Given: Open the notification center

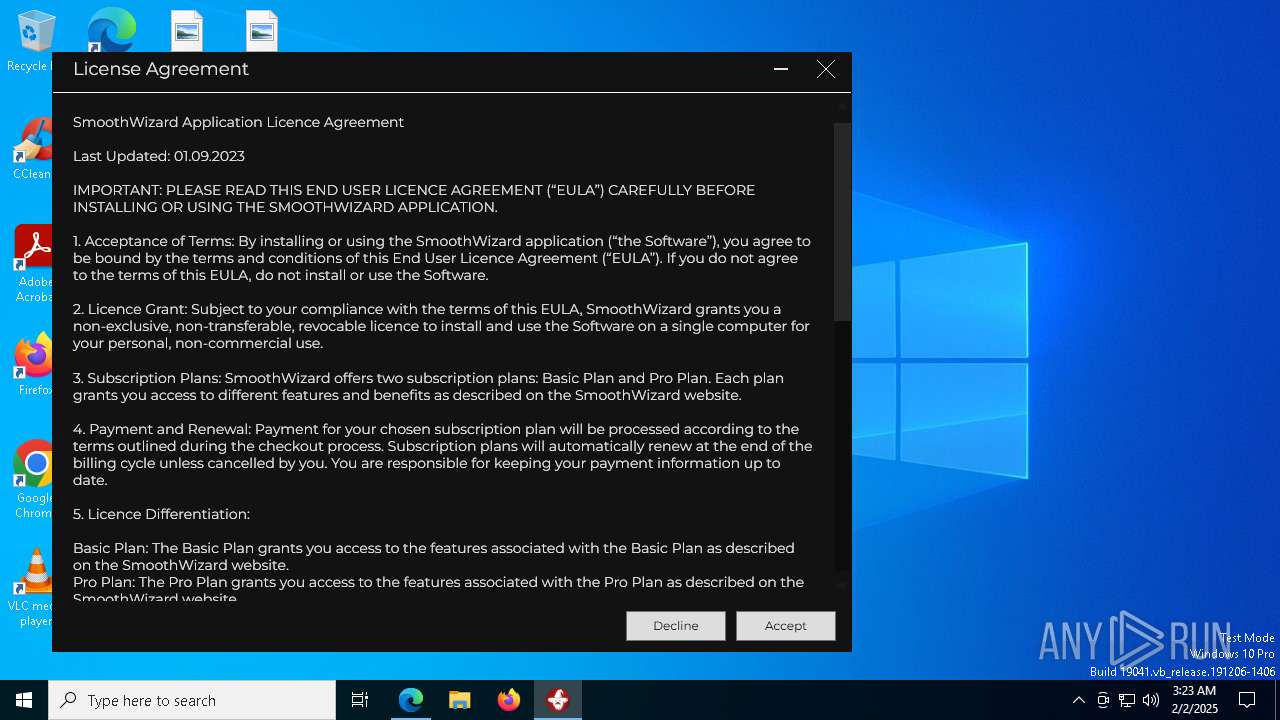Looking at the screenshot, I should pyautogui.click(x=1247, y=700).
